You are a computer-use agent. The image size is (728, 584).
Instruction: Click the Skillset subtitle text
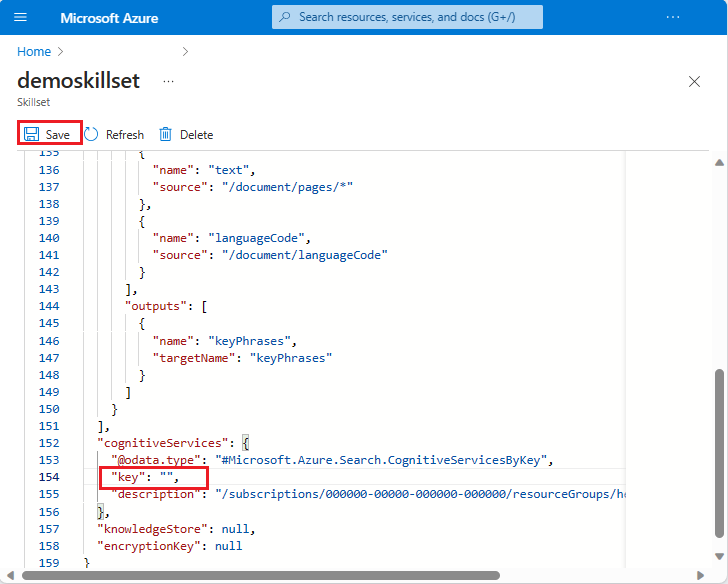click(33, 102)
